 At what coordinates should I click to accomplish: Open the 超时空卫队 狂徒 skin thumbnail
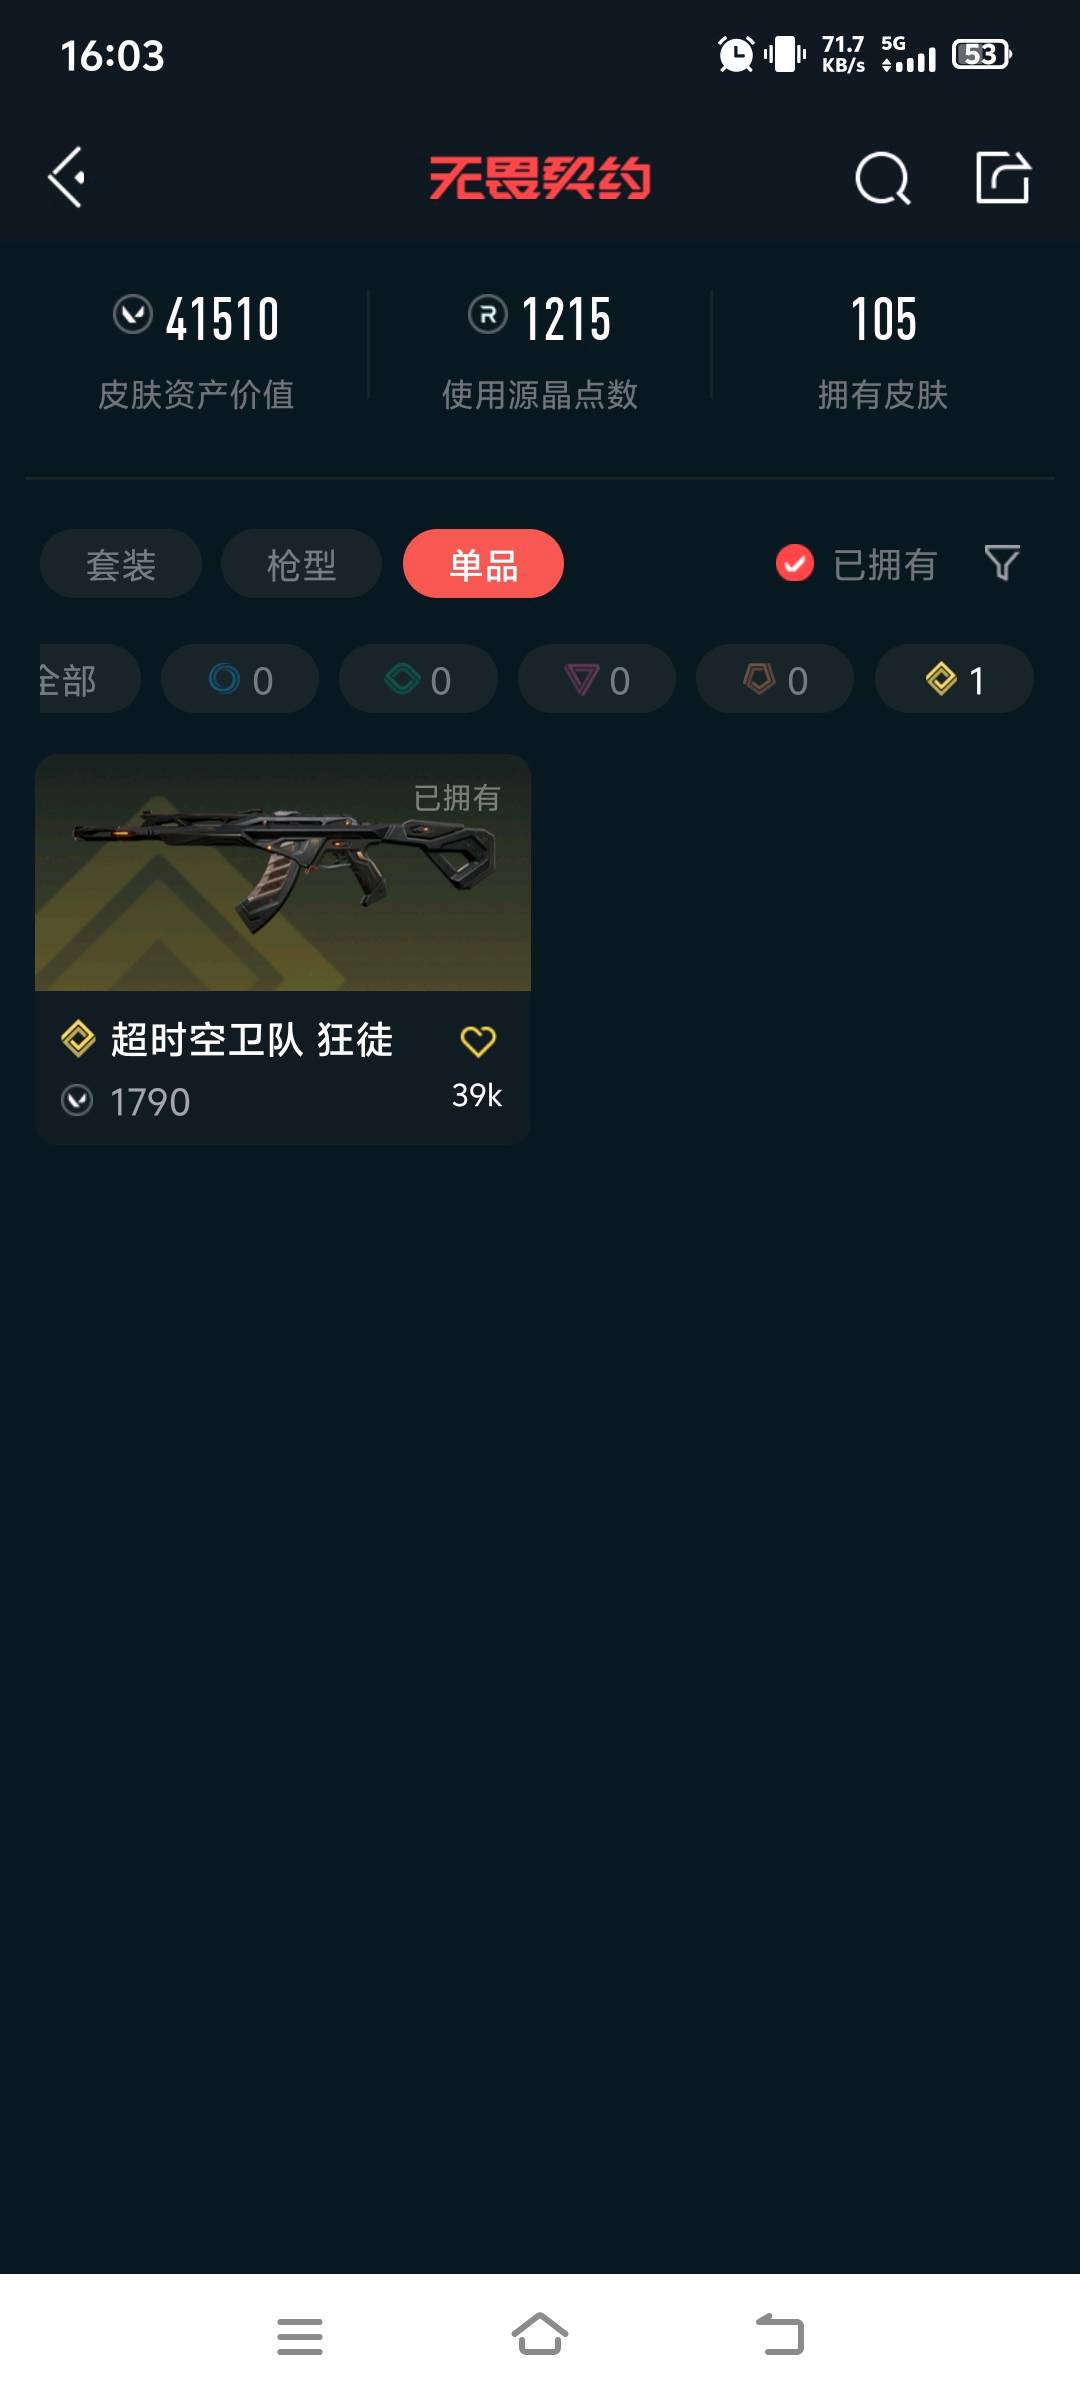(x=283, y=873)
